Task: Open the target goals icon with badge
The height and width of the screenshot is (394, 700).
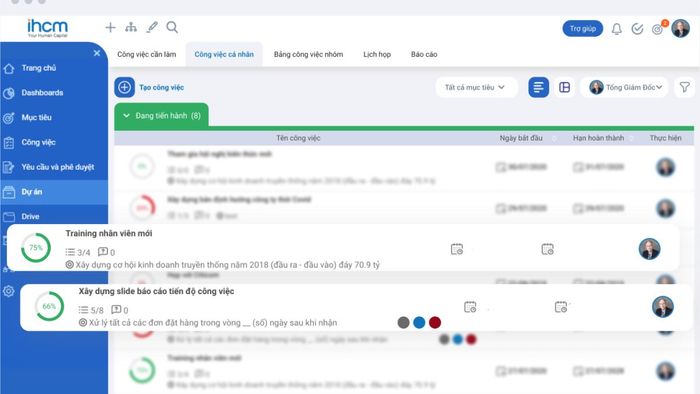Action: click(658, 29)
